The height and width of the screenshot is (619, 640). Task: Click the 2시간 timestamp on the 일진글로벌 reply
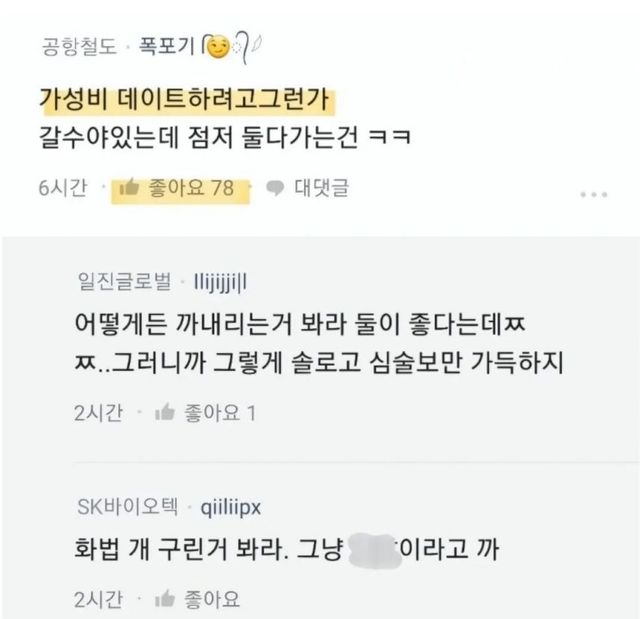(98, 413)
